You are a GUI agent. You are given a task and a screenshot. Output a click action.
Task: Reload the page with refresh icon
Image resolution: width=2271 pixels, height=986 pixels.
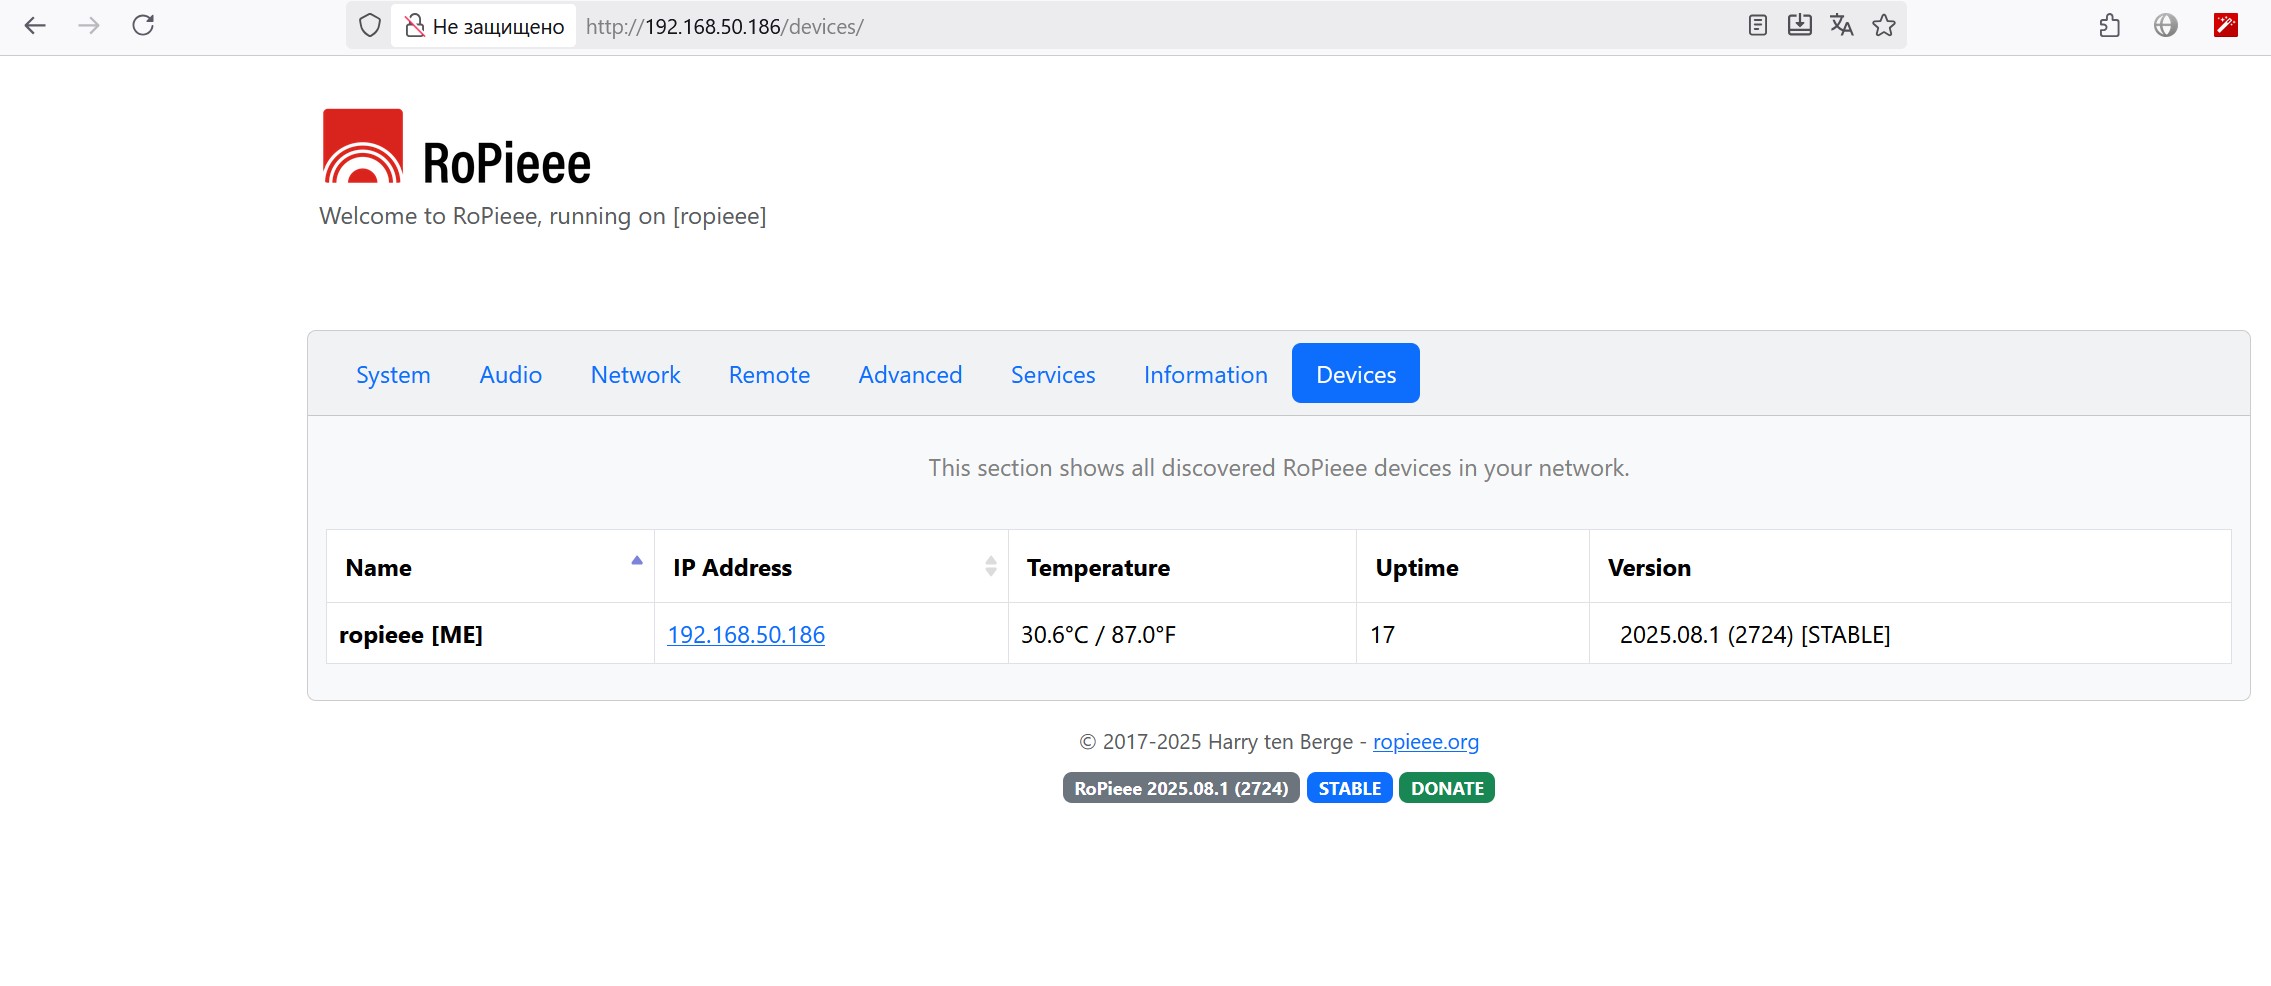coord(143,26)
